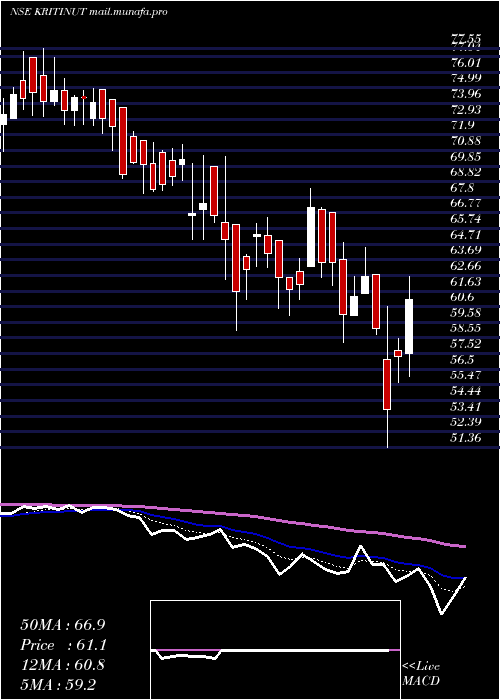
Task: Click the pink 50MA line at its right end
Action: (464, 546)
